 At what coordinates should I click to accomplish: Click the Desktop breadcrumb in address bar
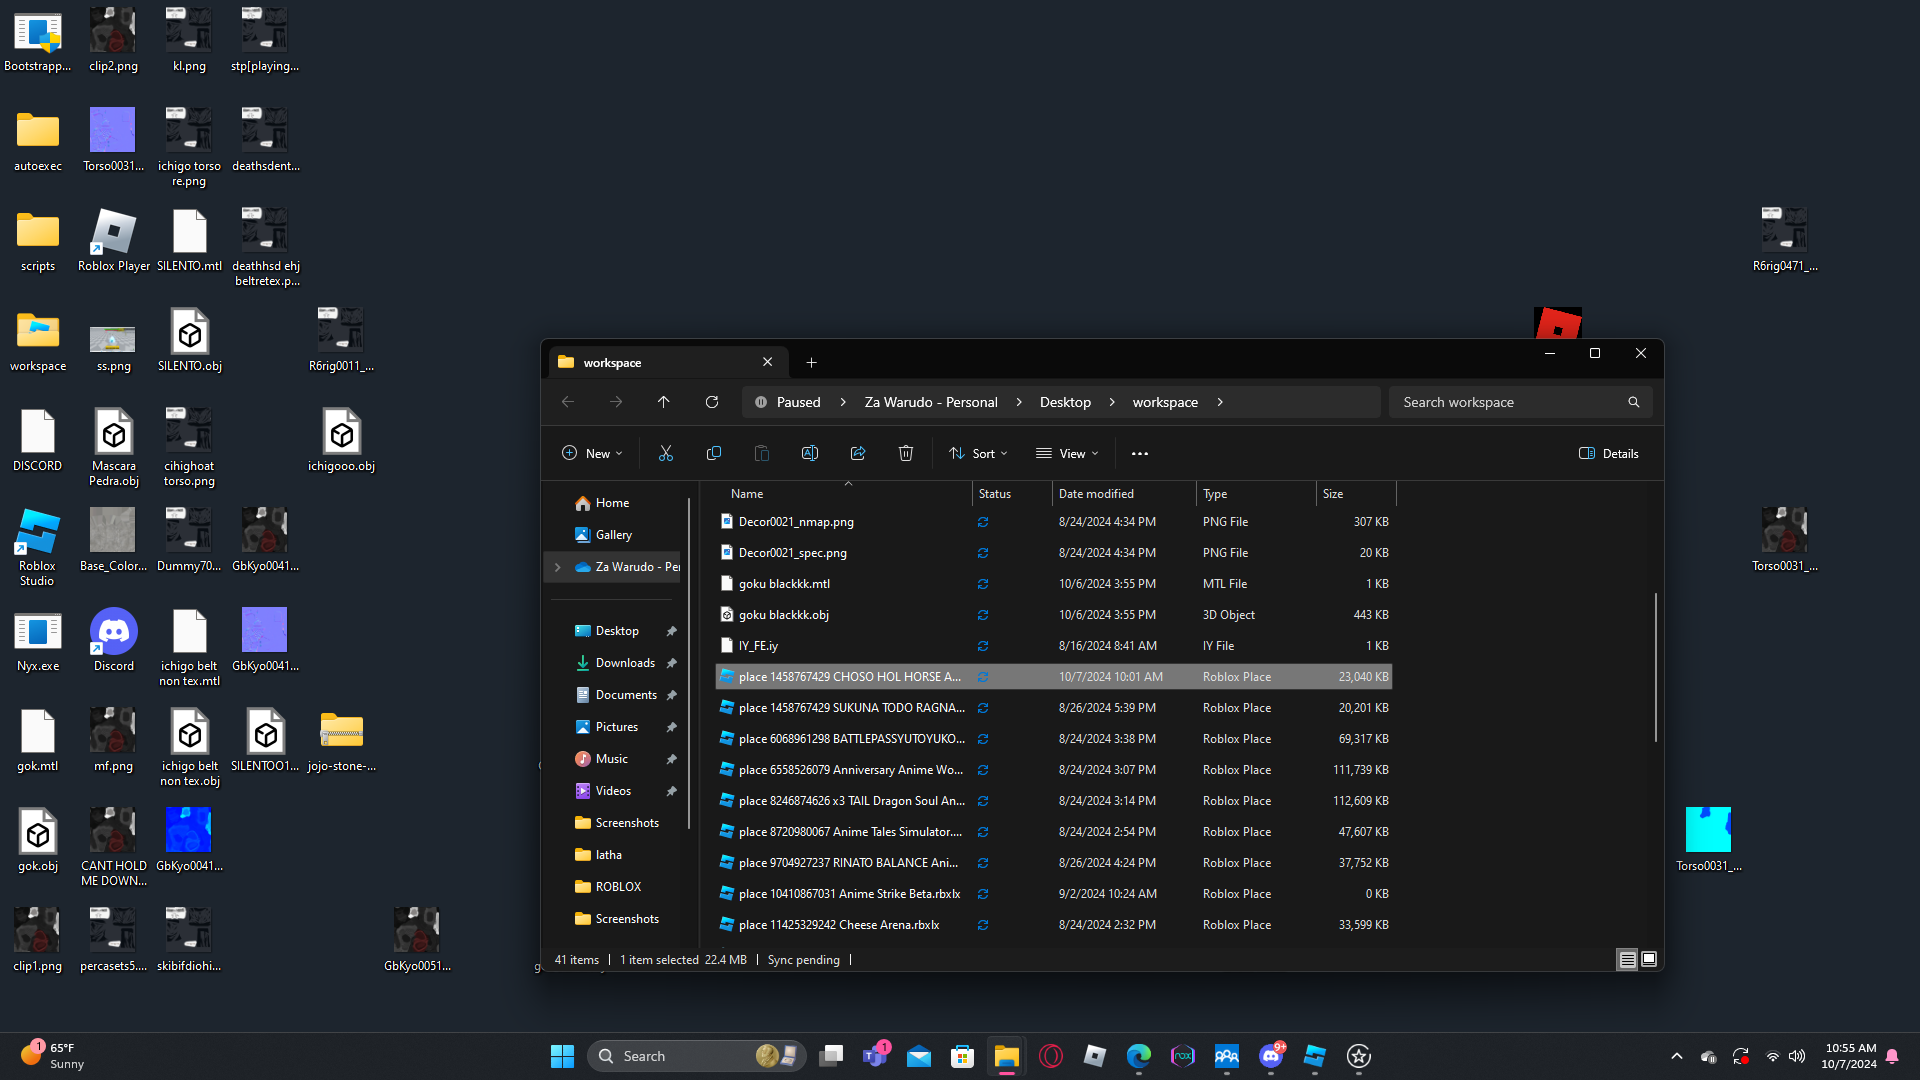pos(1065,402)
